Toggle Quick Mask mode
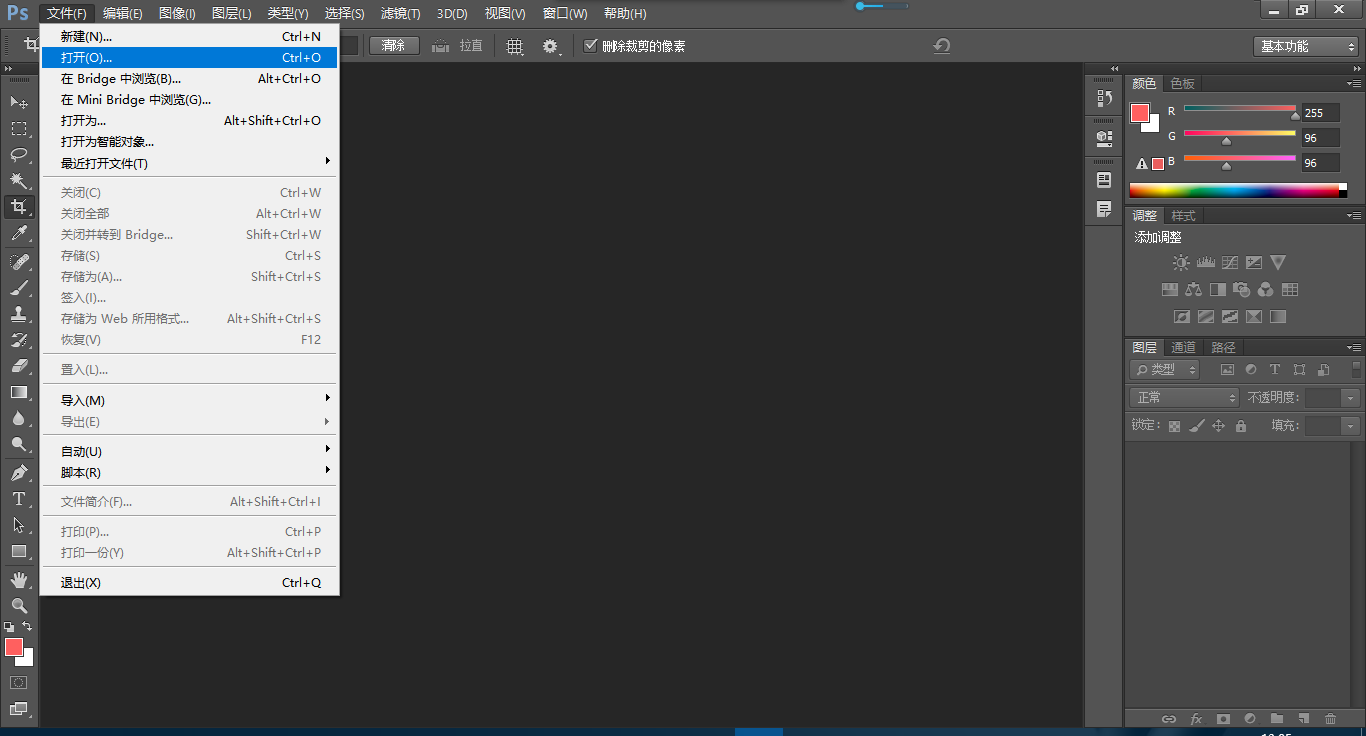Viewport: 1366px width, 736px height. (19, 682)
